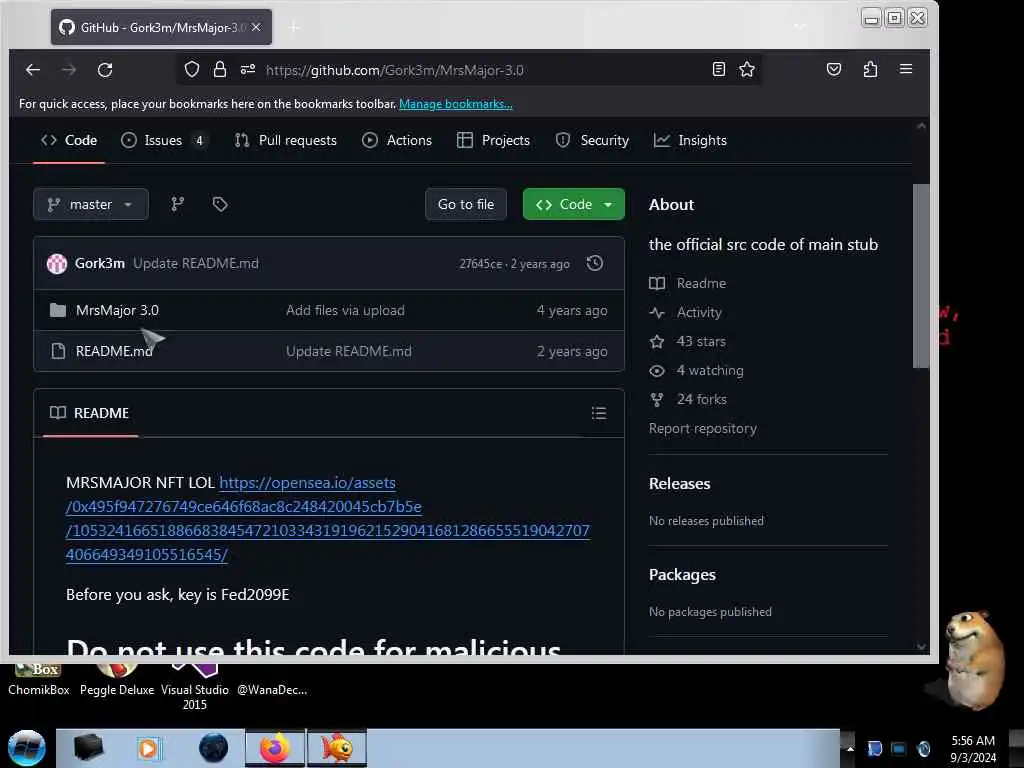Screen dimensions: 1024x768
Task: Open Peggle Deluxe desktop shortcut
Action: tap(117, 682)
